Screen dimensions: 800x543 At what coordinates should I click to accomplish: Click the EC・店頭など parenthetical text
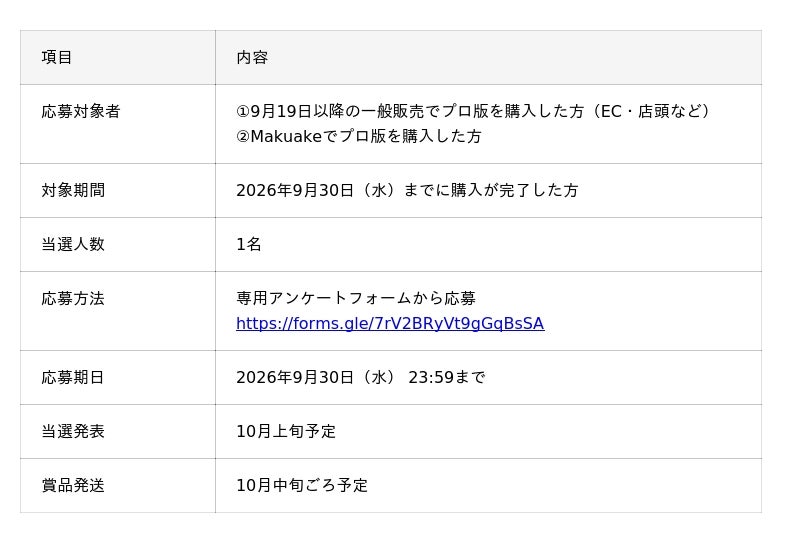pos(651,111)
